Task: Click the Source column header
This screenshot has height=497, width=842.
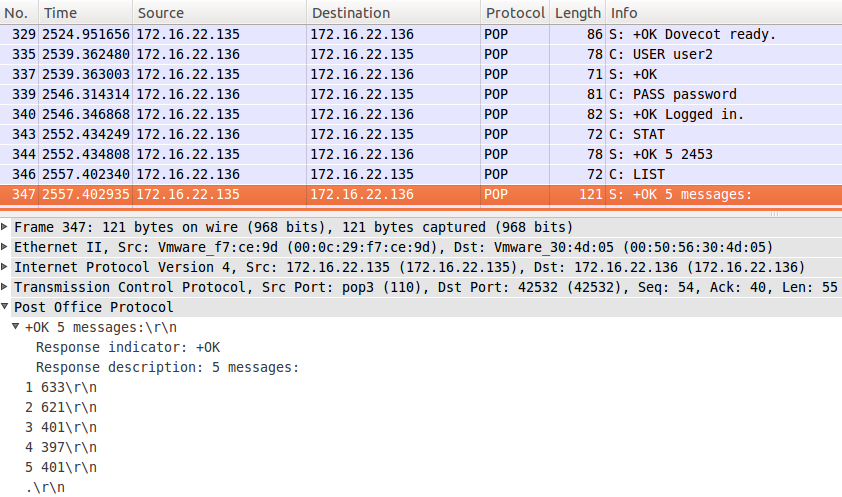Action: tap(219, 12)
